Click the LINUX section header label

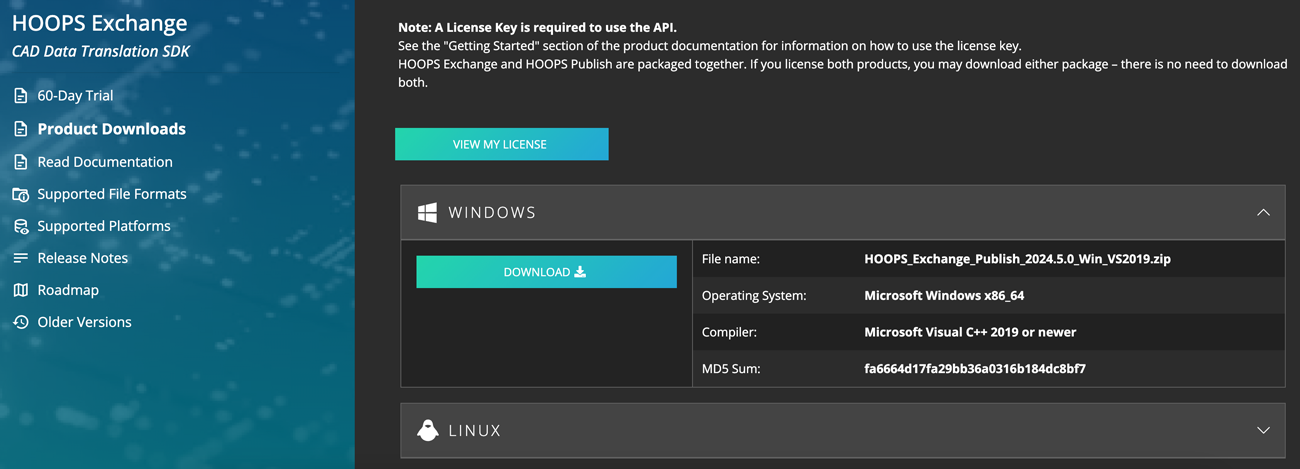point(474,431)
